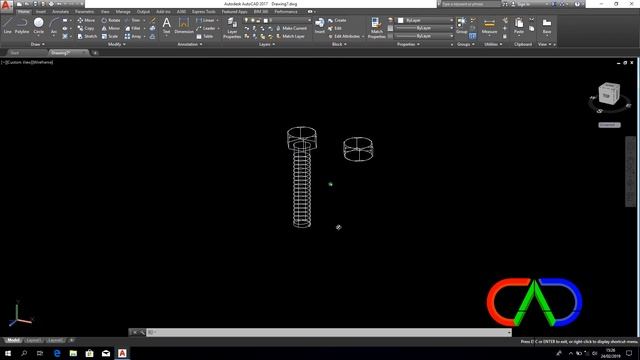The height and width of the screenshot is (360, 640).
Task: Select the Polyline tool
Action: tap(22, 25)
